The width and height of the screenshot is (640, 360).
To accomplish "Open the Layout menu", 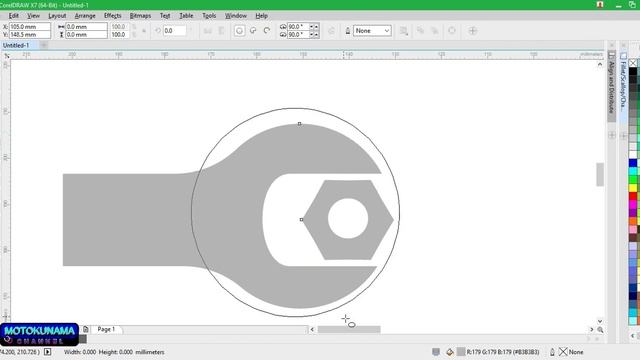I will [57, 16].
